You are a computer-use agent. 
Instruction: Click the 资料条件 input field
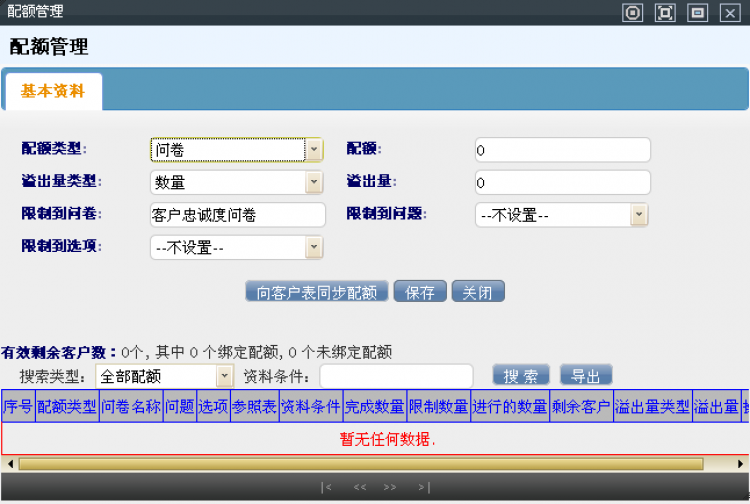click(x=396, y=376)
